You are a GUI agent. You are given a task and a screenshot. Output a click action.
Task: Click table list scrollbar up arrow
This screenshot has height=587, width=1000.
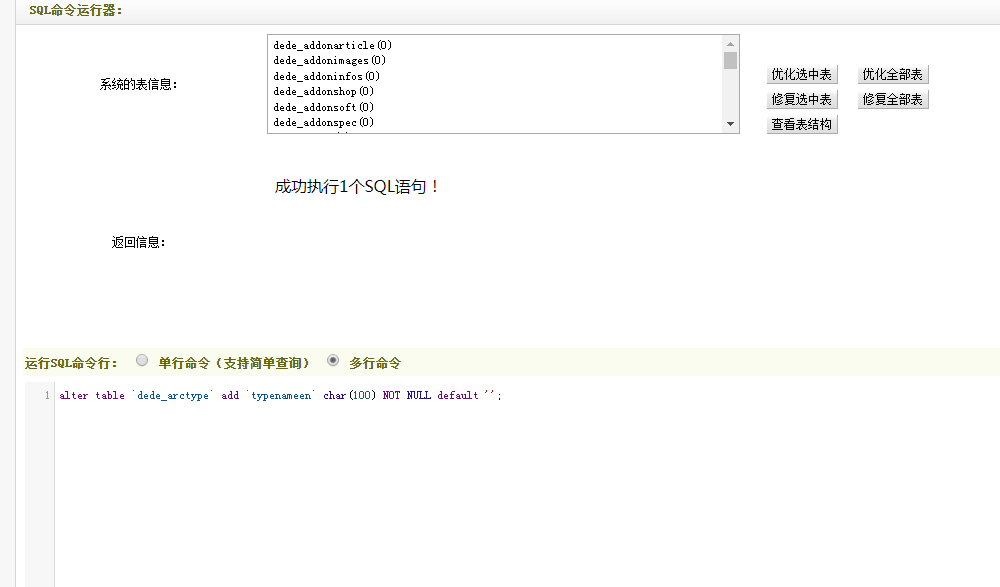tap(730, 44)
